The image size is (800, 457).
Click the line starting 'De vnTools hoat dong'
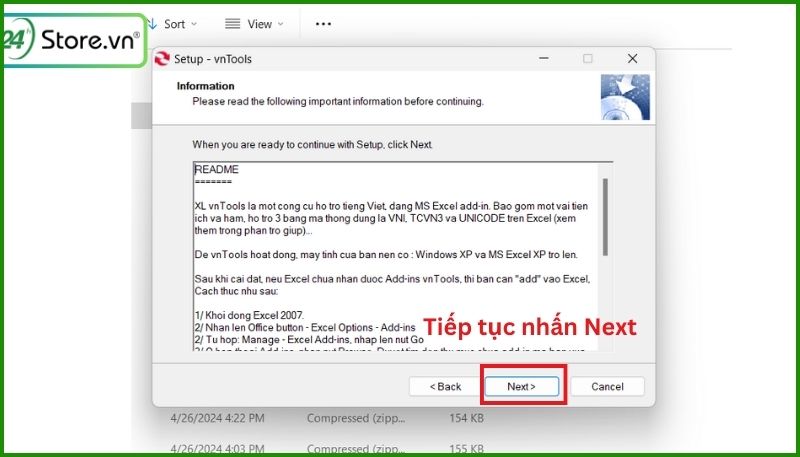pyautogui.click(x=386, y=254)
